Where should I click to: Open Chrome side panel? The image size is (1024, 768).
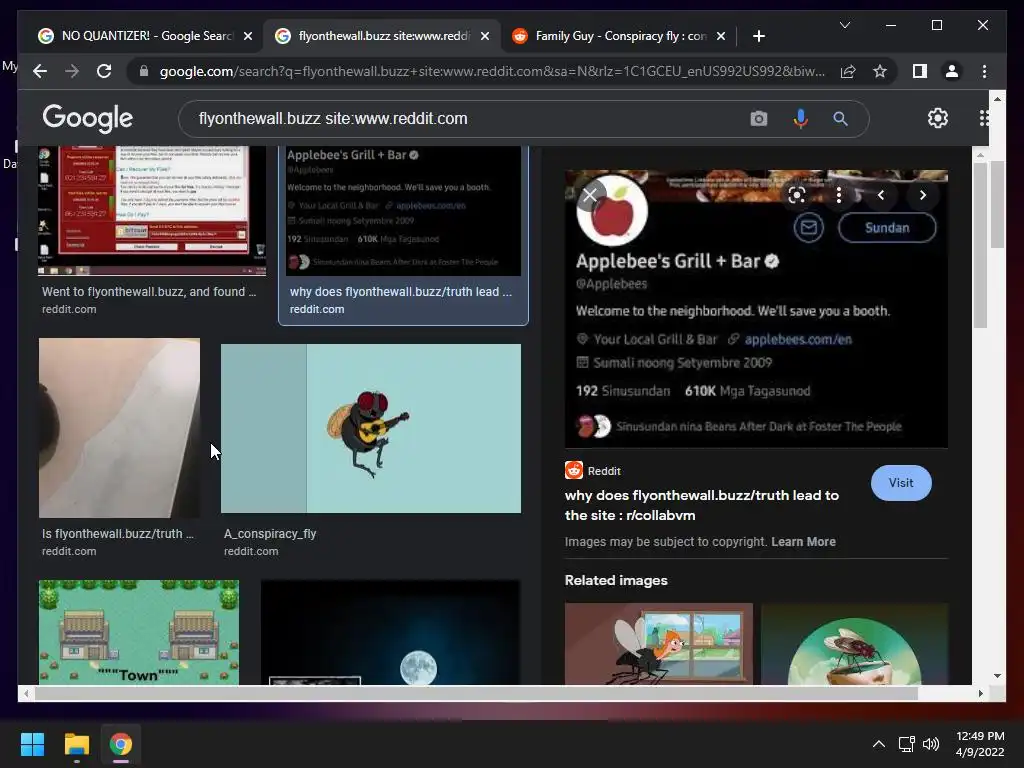[x=920, y=71]
